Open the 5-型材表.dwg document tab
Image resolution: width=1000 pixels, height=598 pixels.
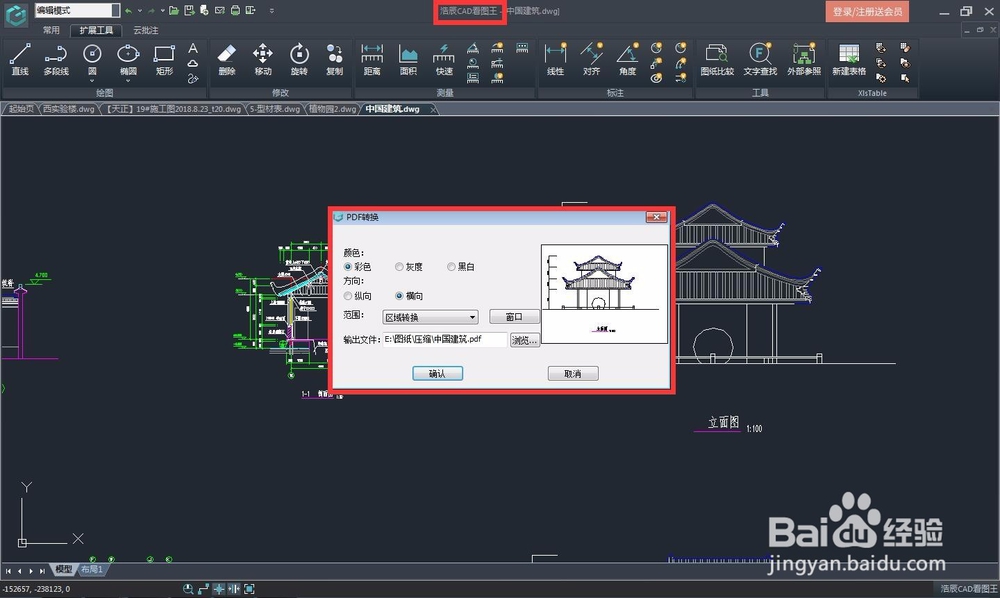coord(275,109)
